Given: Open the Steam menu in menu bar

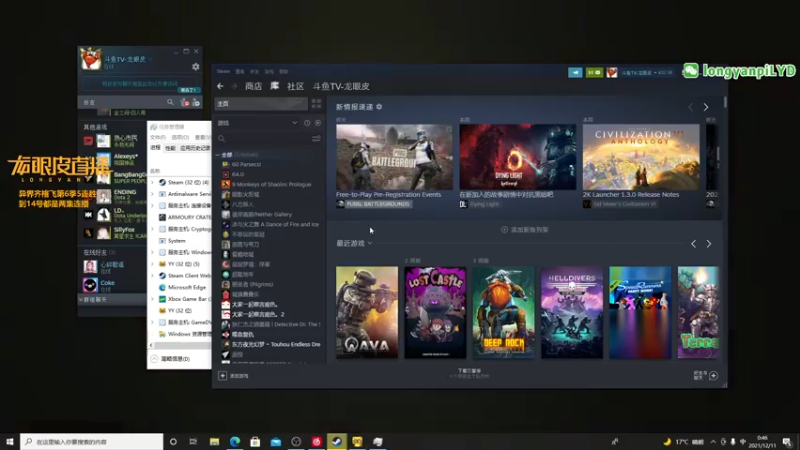Looking at the screenshot, I should pos(223,71).
